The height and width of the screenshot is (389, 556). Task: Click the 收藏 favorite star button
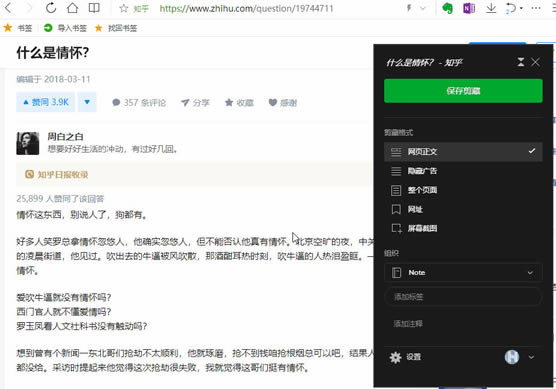[239, 103]
